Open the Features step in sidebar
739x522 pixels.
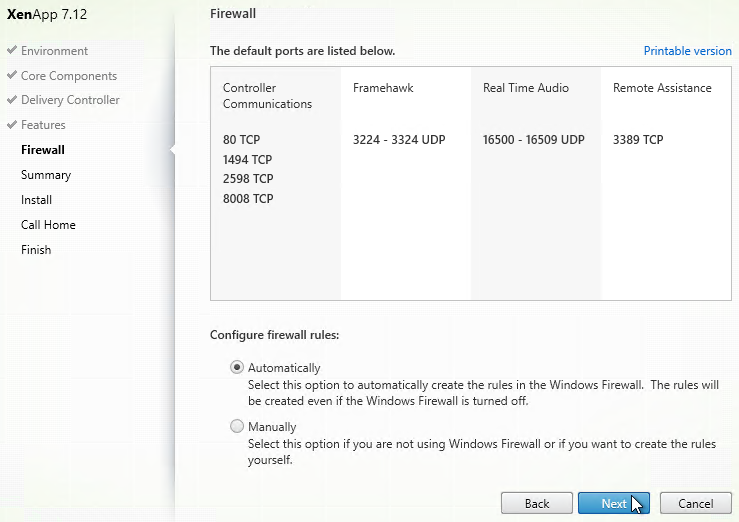(43, 125)
